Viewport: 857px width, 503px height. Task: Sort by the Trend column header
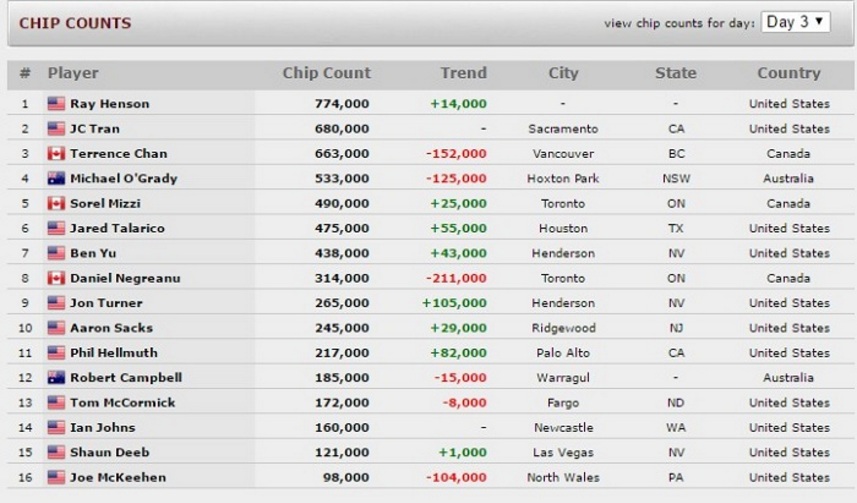pyautogui.click(x=463, y=73)
